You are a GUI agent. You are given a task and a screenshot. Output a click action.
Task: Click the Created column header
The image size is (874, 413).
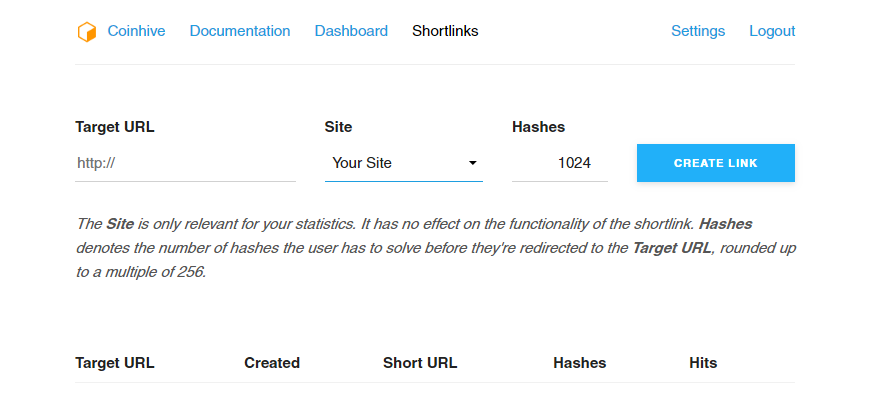click(x=272, y=363)
